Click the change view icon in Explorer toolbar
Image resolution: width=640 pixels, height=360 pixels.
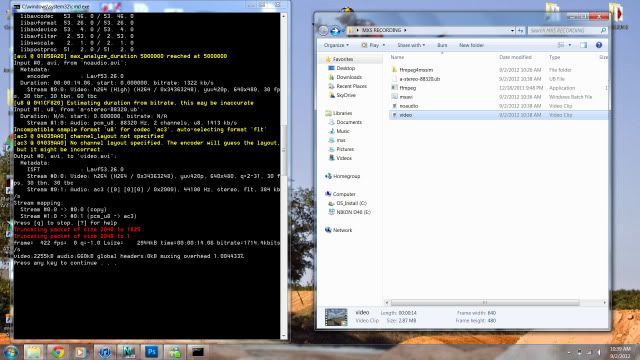[561, 45]
